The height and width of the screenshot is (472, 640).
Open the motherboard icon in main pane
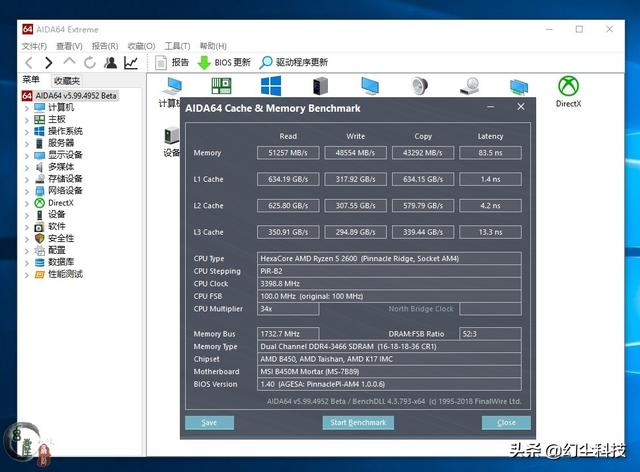pos(221,86)
